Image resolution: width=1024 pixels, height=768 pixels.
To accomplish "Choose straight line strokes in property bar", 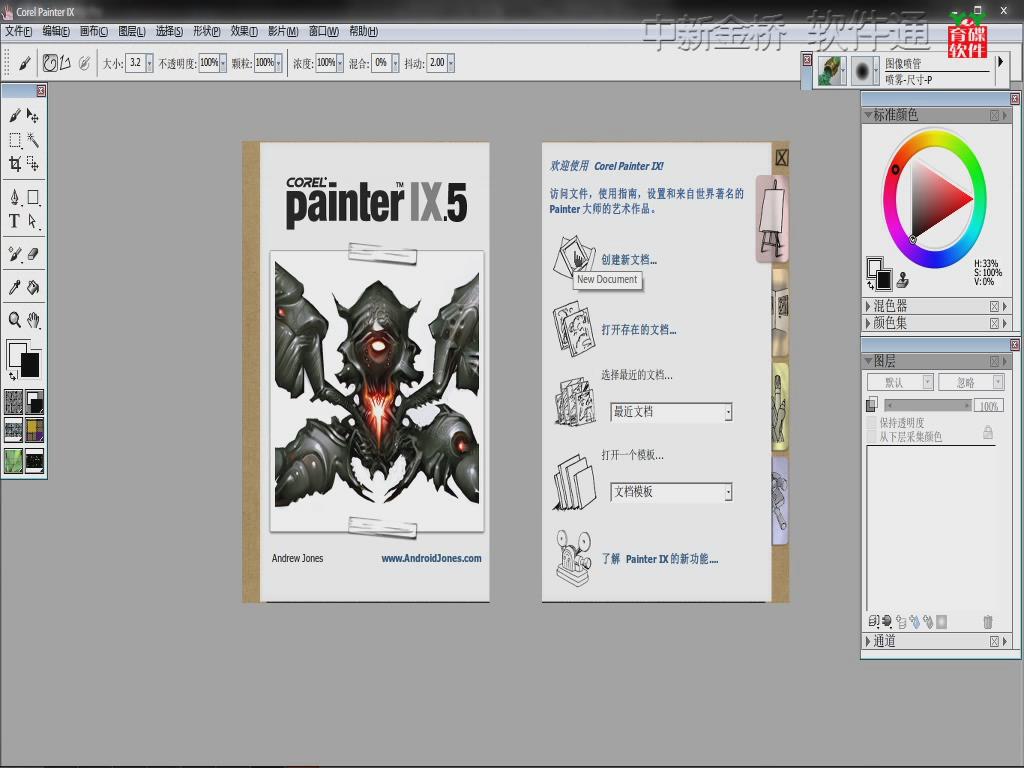I will click(65, 63).
